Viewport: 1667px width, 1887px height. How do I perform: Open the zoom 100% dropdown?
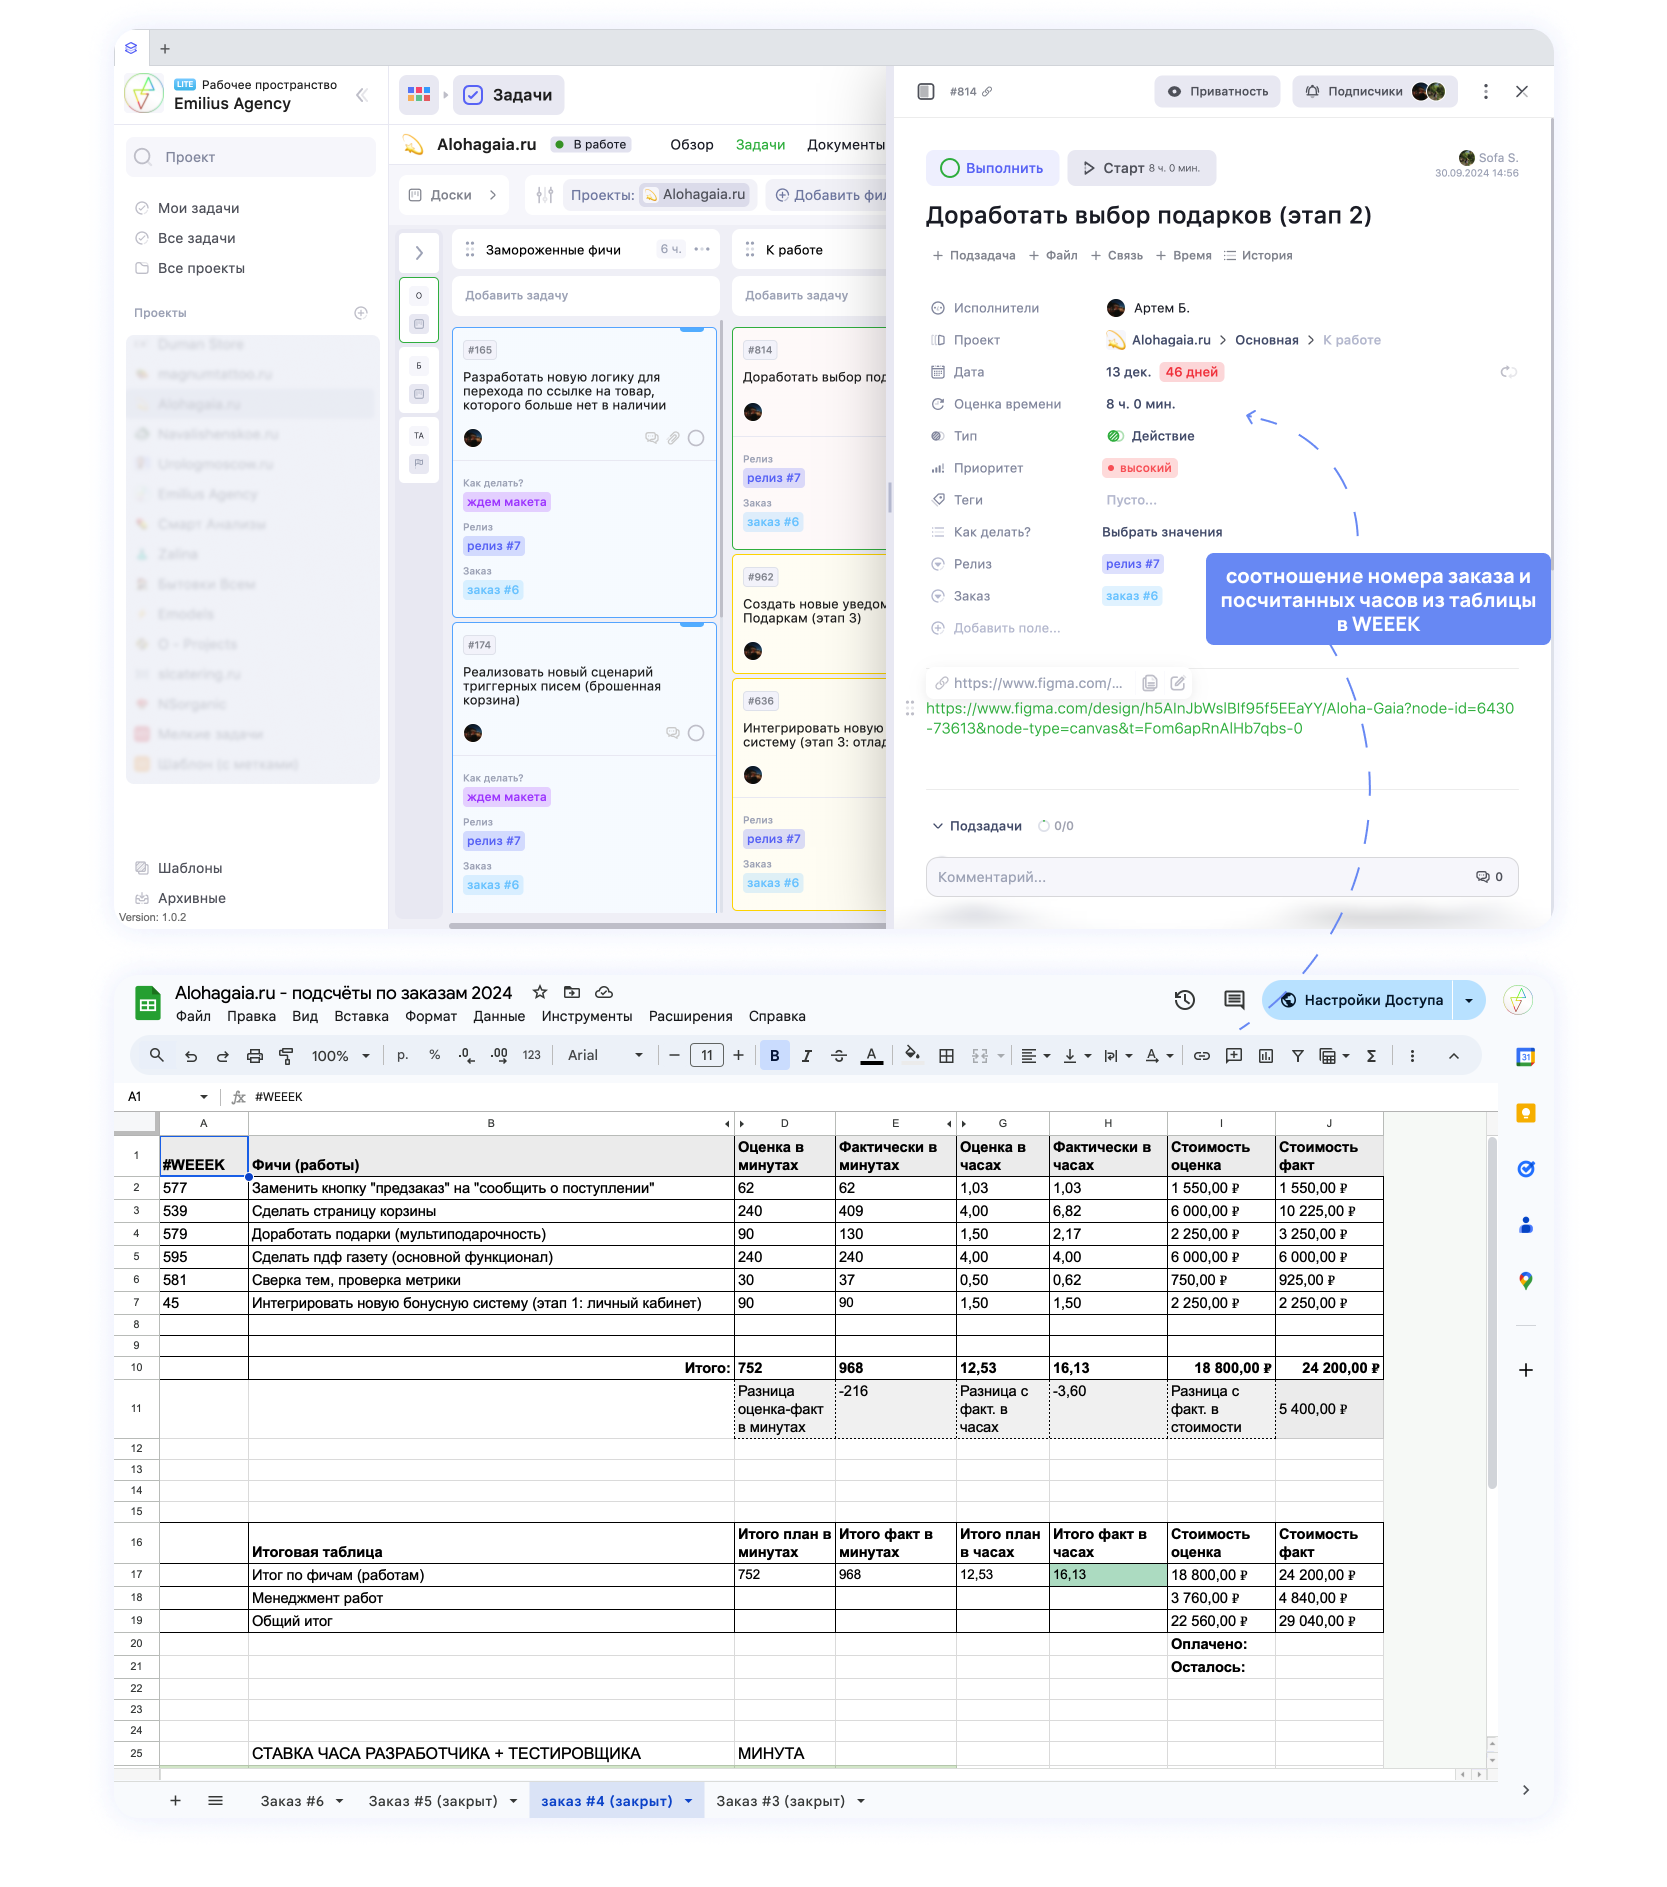tap(340, 1056)
